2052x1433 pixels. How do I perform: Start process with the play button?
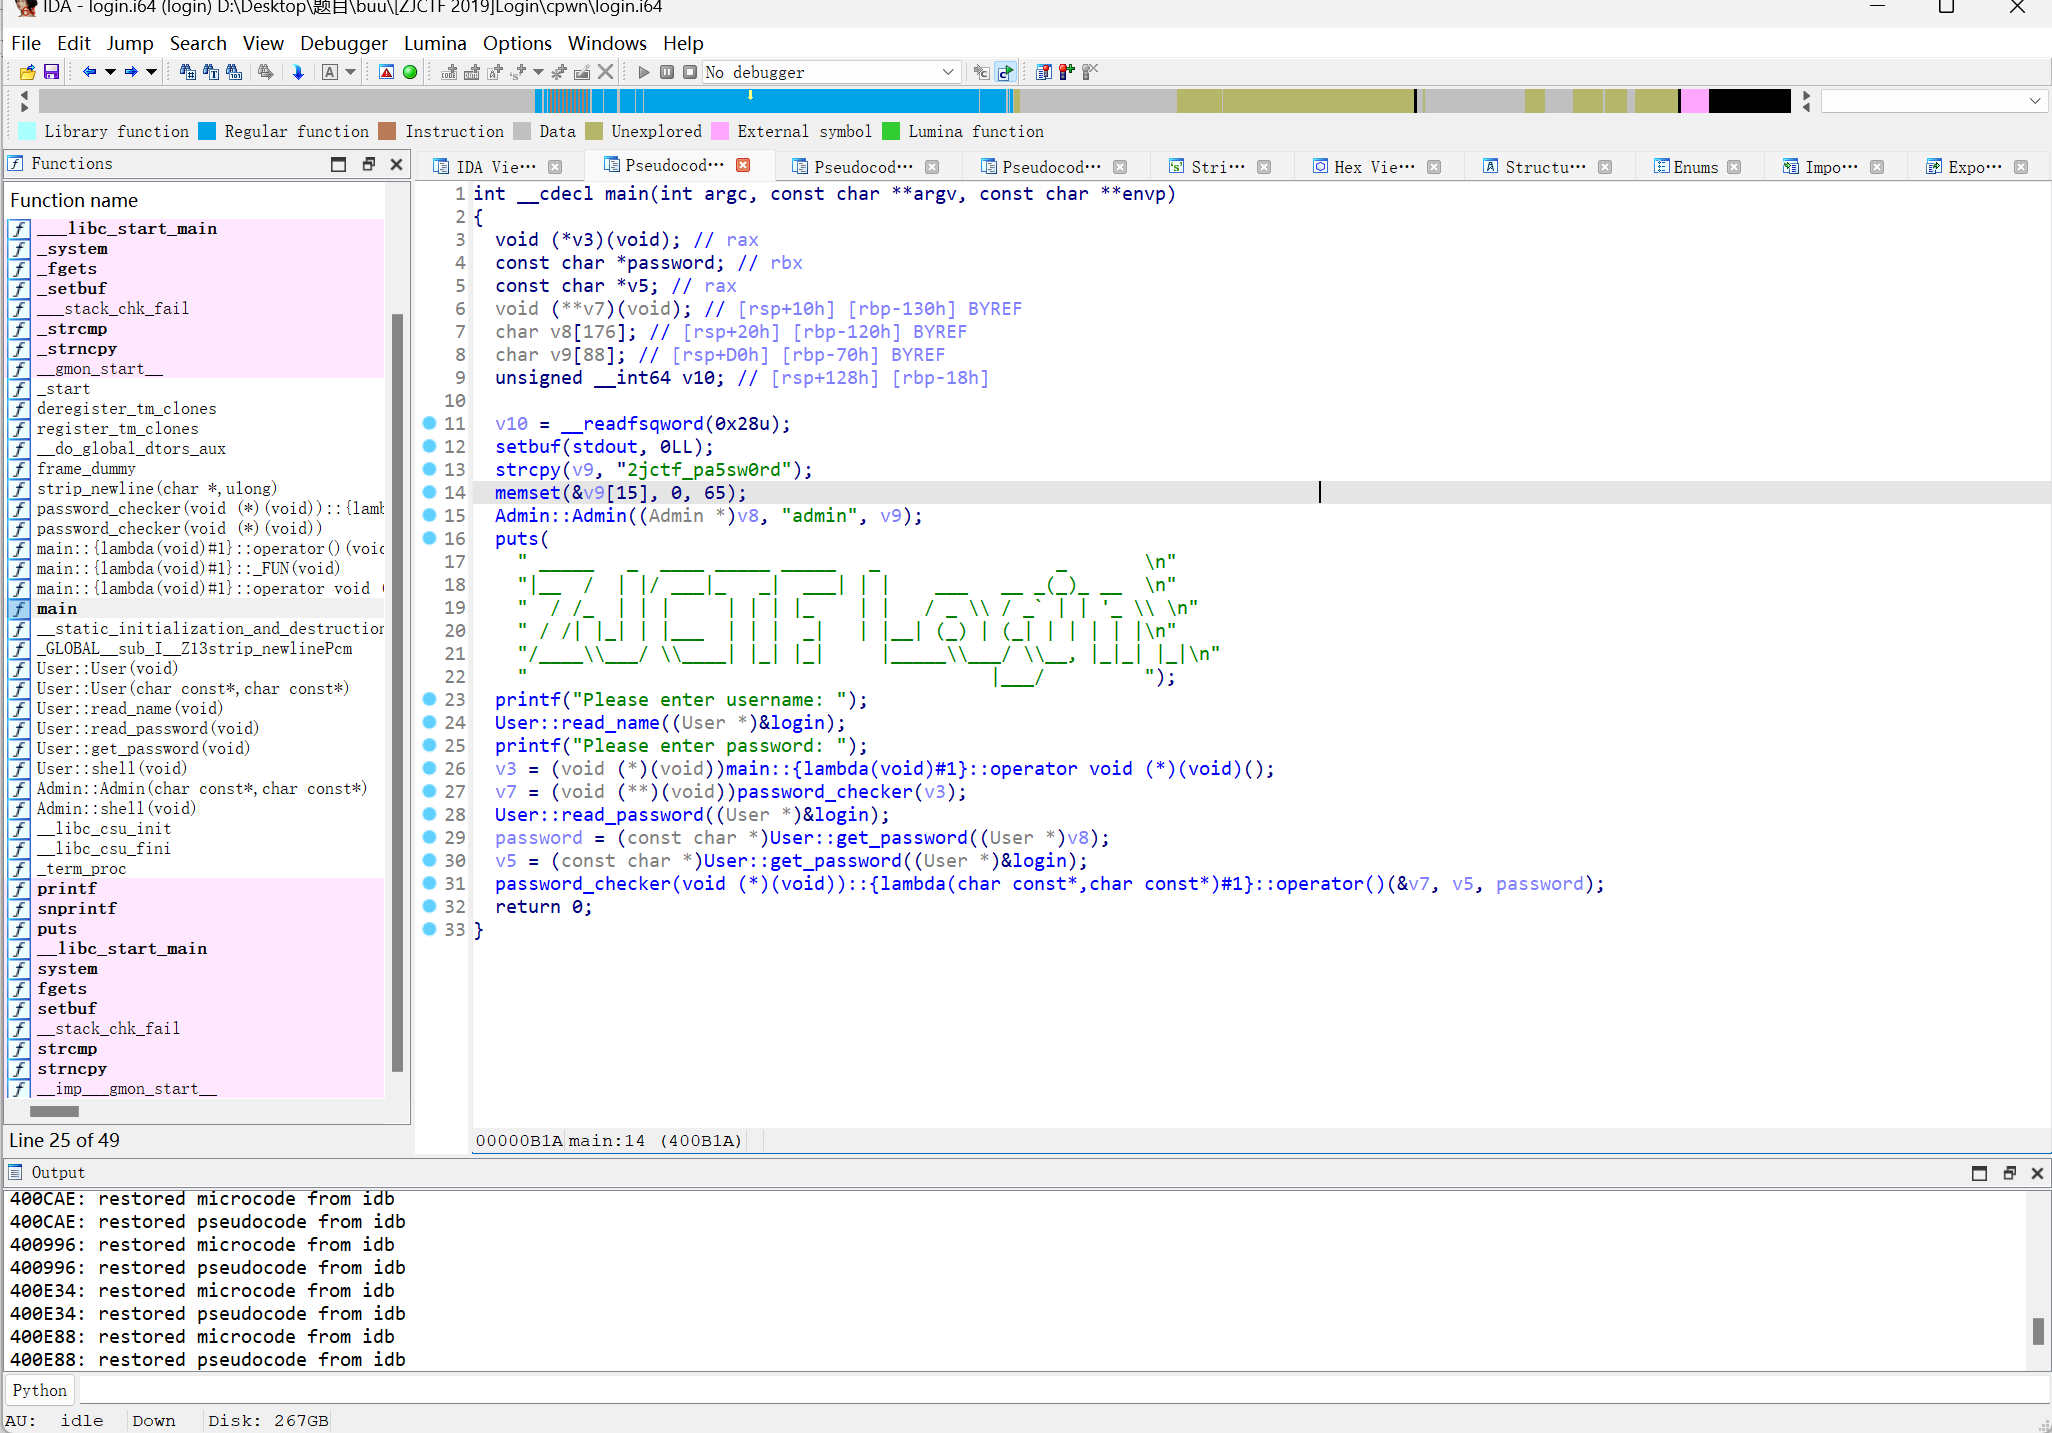pyautogui.click(x=644, y=72)
